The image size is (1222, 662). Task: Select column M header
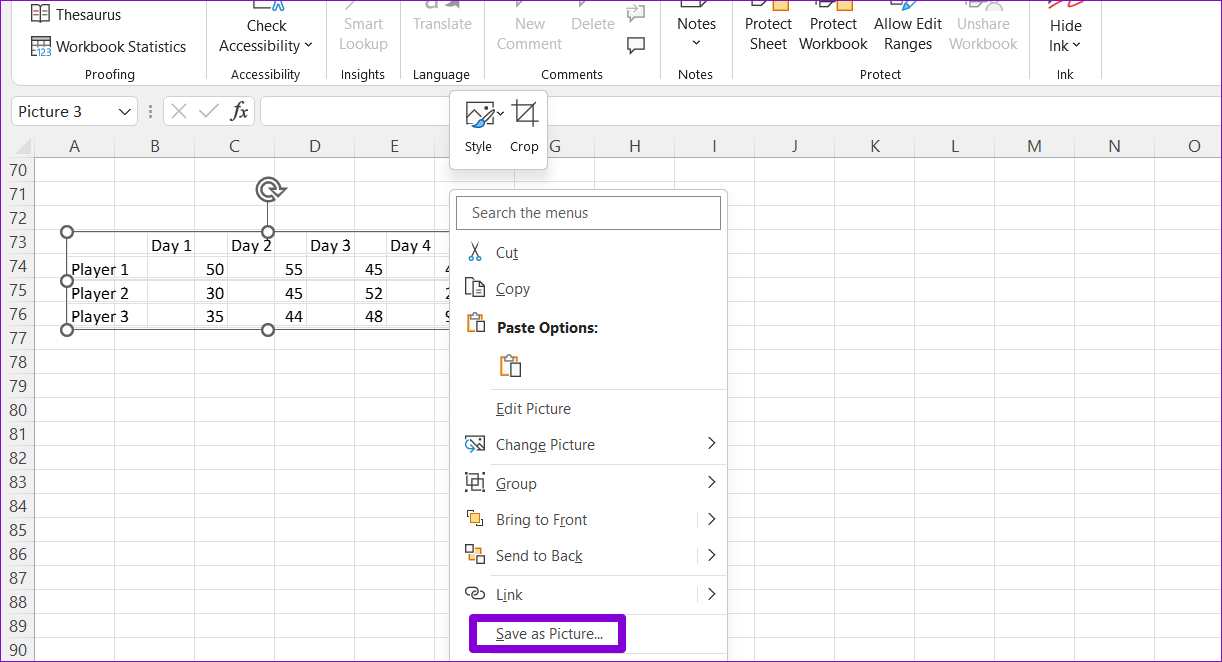click(x=1034, y=146)
